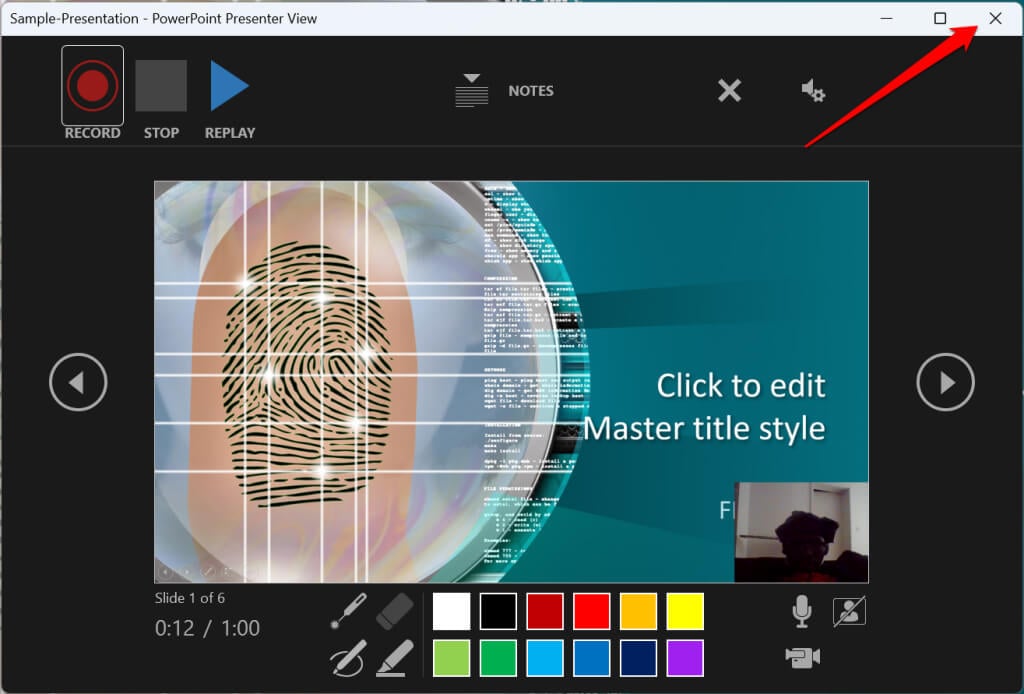Pick the yellow ink color

[685, 611]
